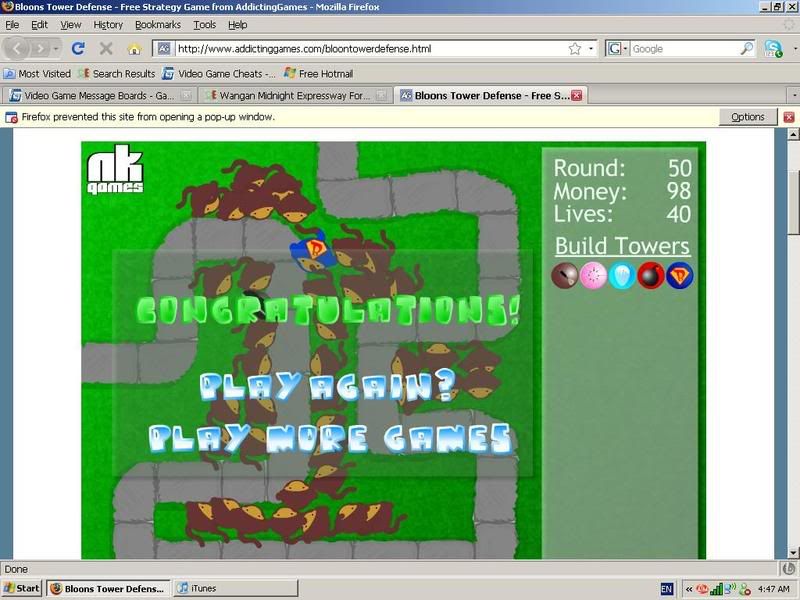Close the Wangan Midnight Expressway tab

[x=381, y=95]
